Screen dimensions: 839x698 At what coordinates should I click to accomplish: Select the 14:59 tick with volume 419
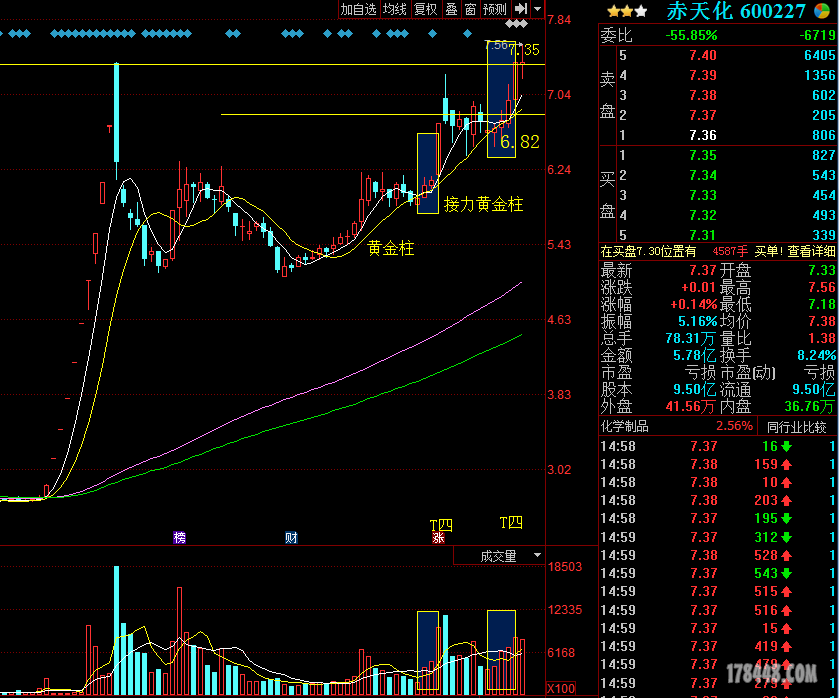[718, 647]
